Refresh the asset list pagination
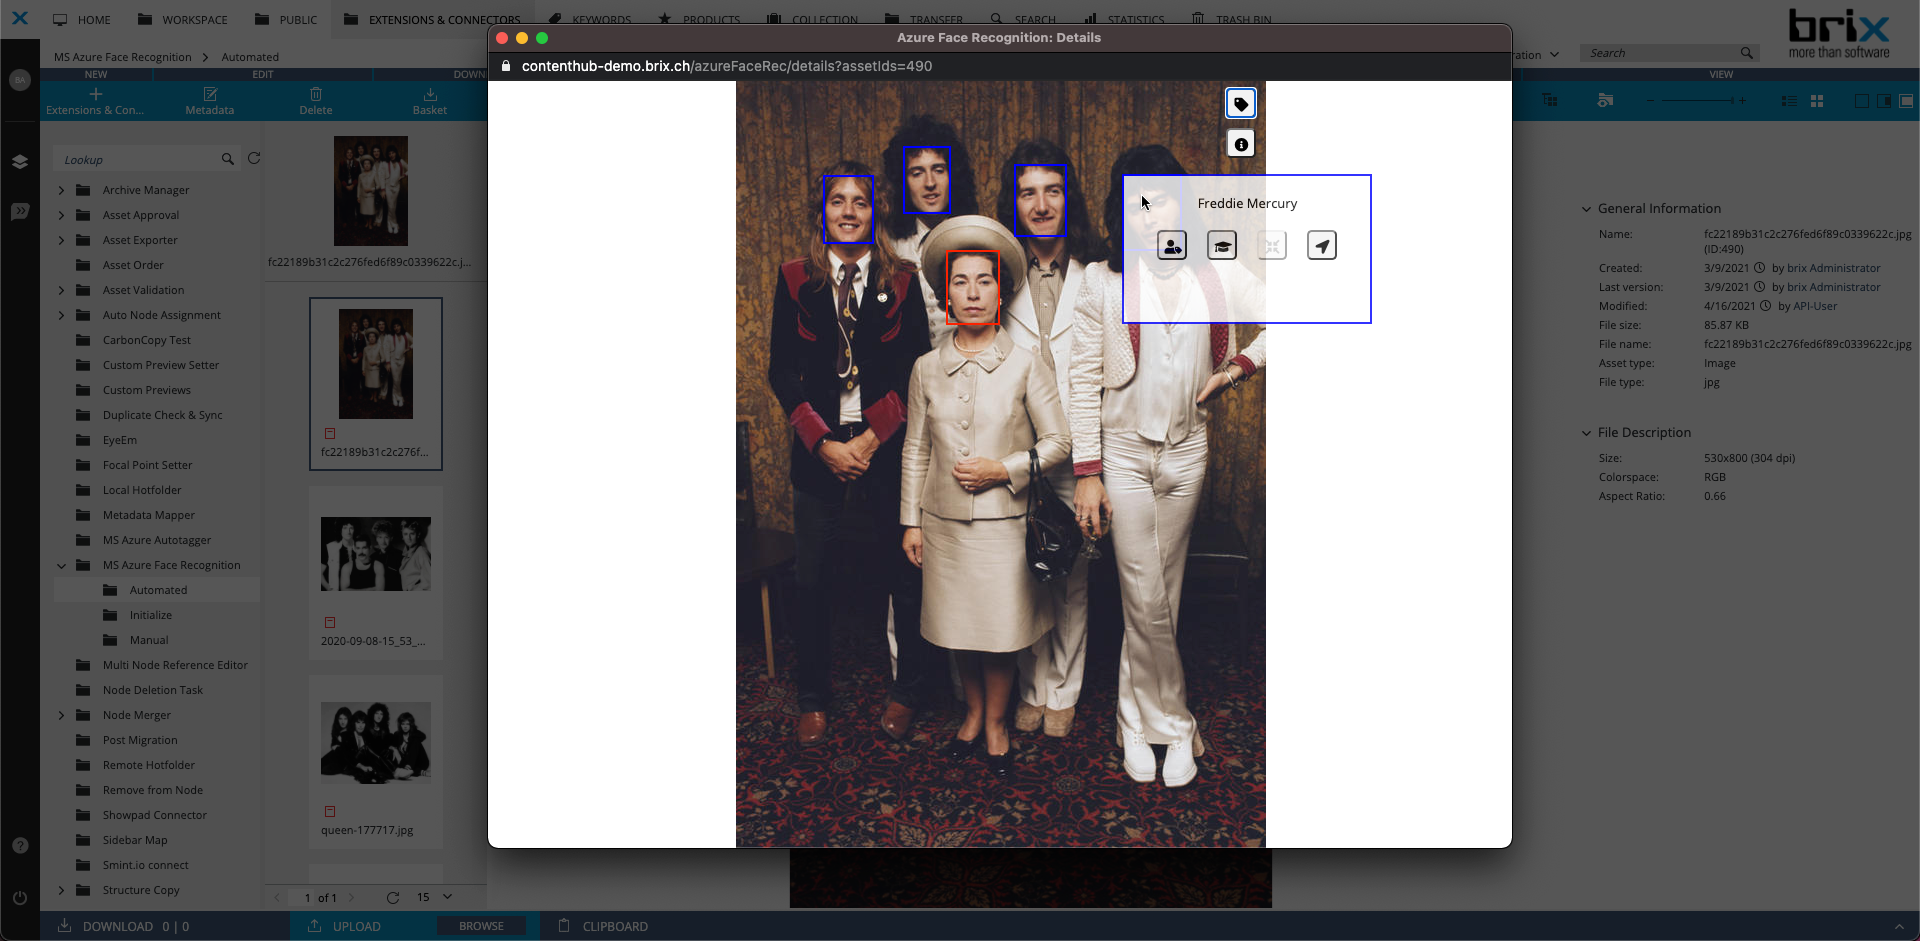Screen dimensions: 1920x941 (x=393, y=898)
